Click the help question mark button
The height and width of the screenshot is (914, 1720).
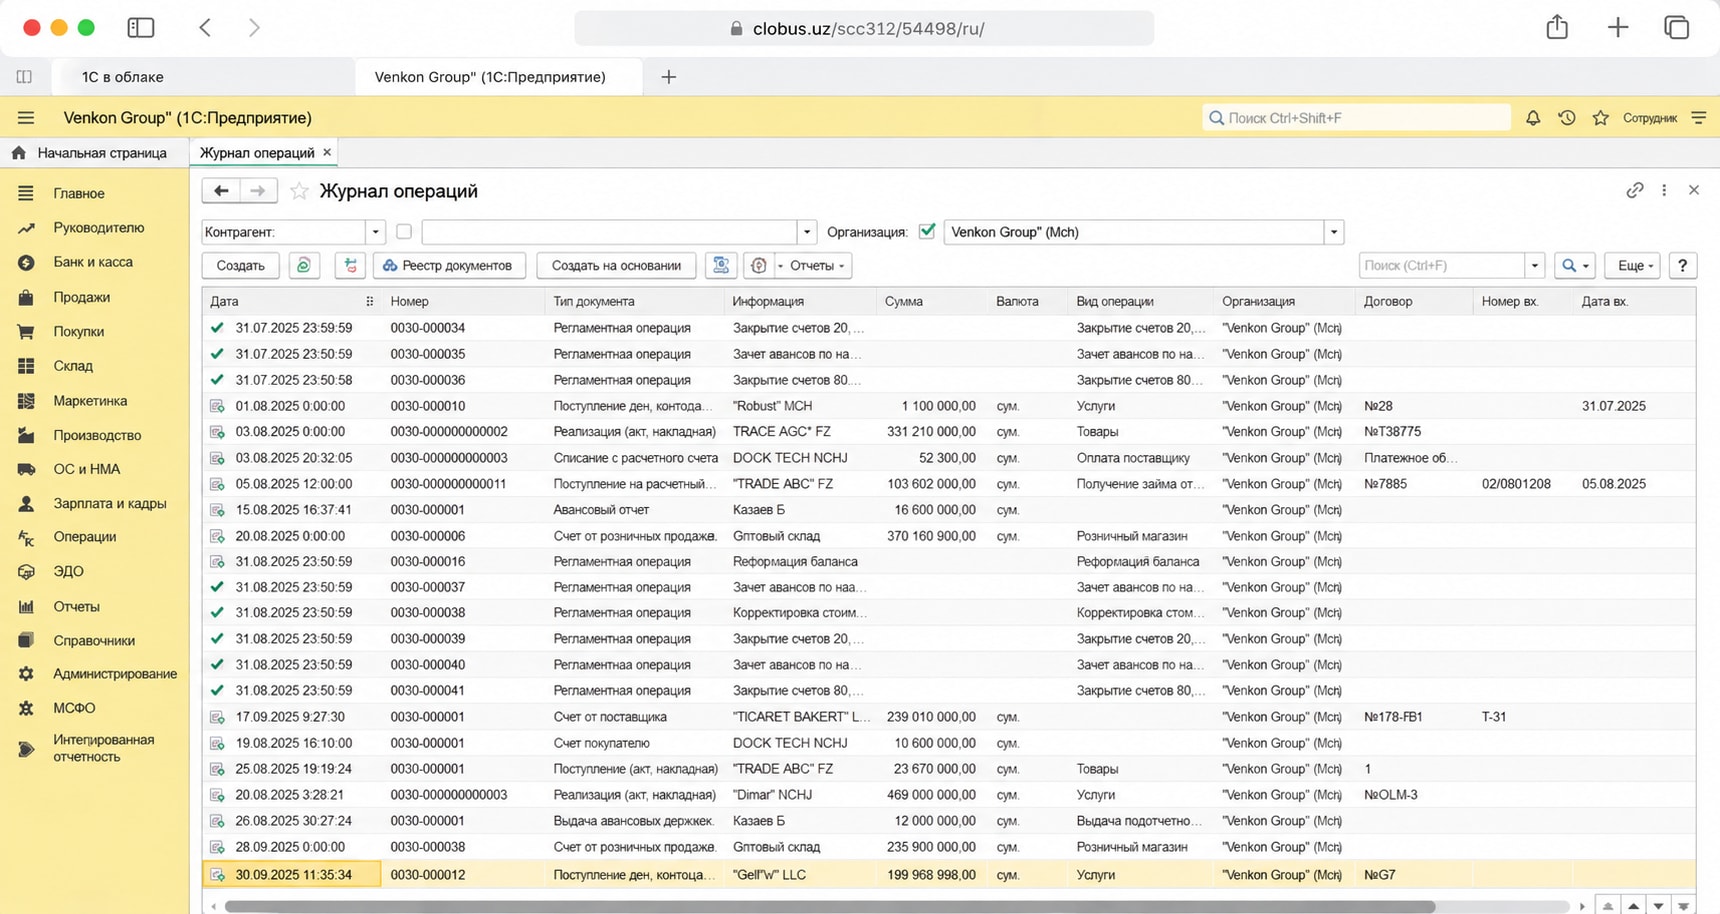pyautogui.click(x=1683, y=265)
